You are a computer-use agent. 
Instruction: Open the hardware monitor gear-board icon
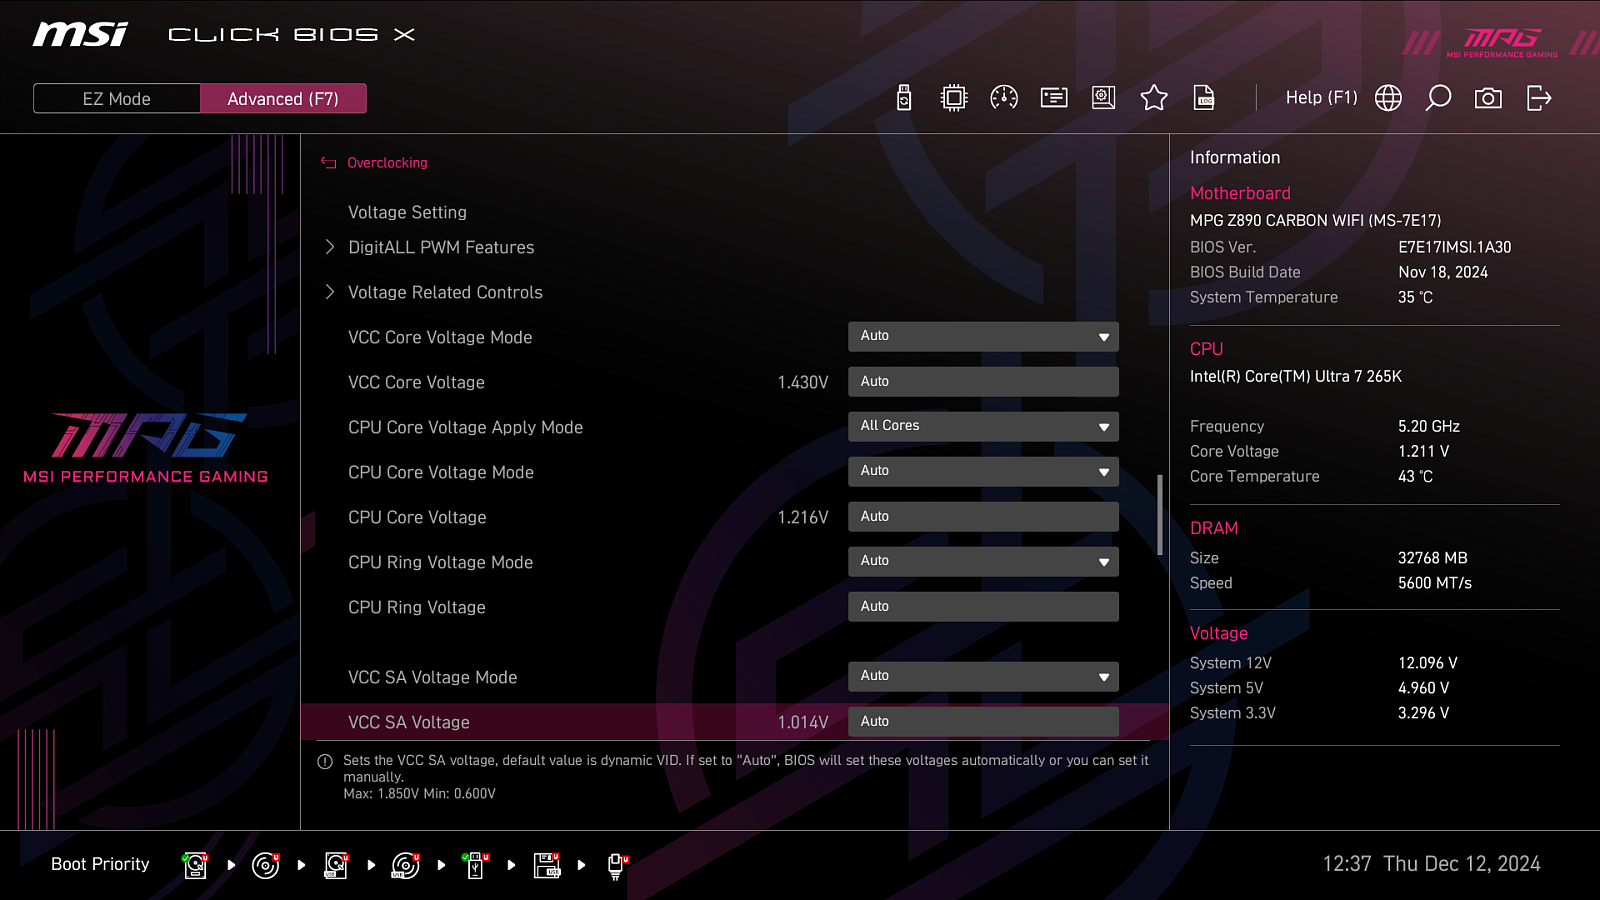pyautogui.click(x=1104, y=98)
